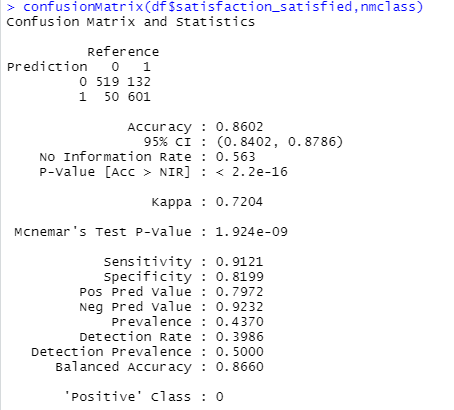Click the Detection Prevalence value 0.5000

(239, 352)
